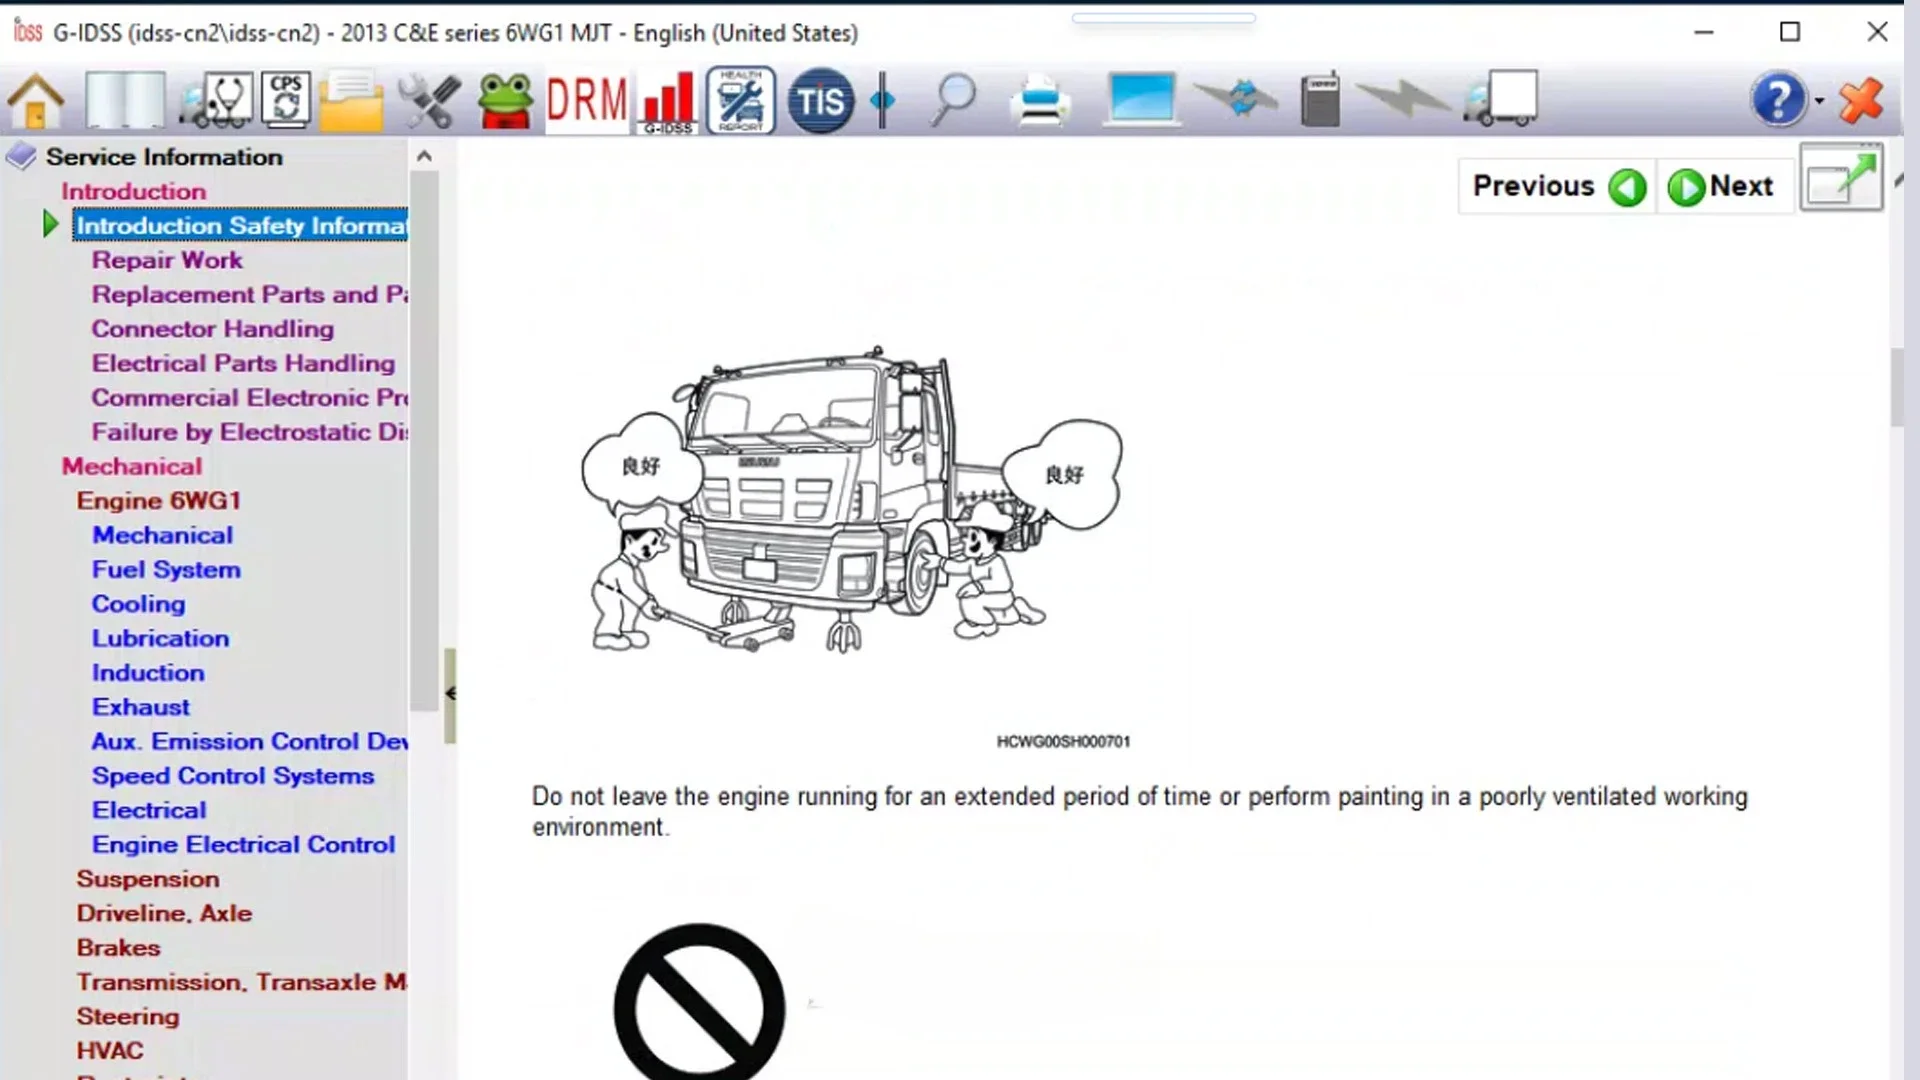Click the navigation tree vertical scrollbar
Screen dimensions: 1920x1080
[x=424, y=440]
